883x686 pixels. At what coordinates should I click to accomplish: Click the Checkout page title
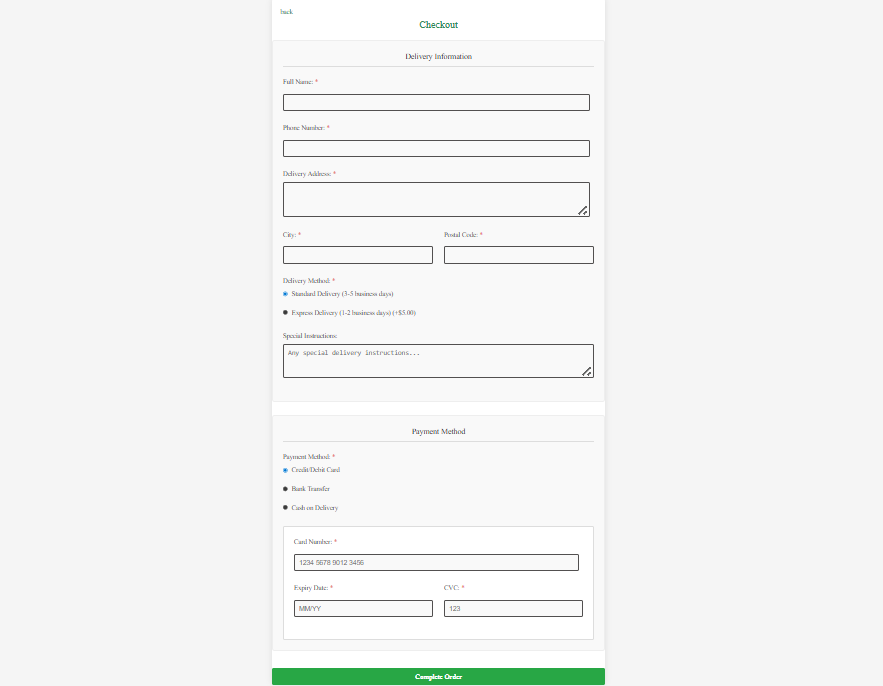point(438,25)
